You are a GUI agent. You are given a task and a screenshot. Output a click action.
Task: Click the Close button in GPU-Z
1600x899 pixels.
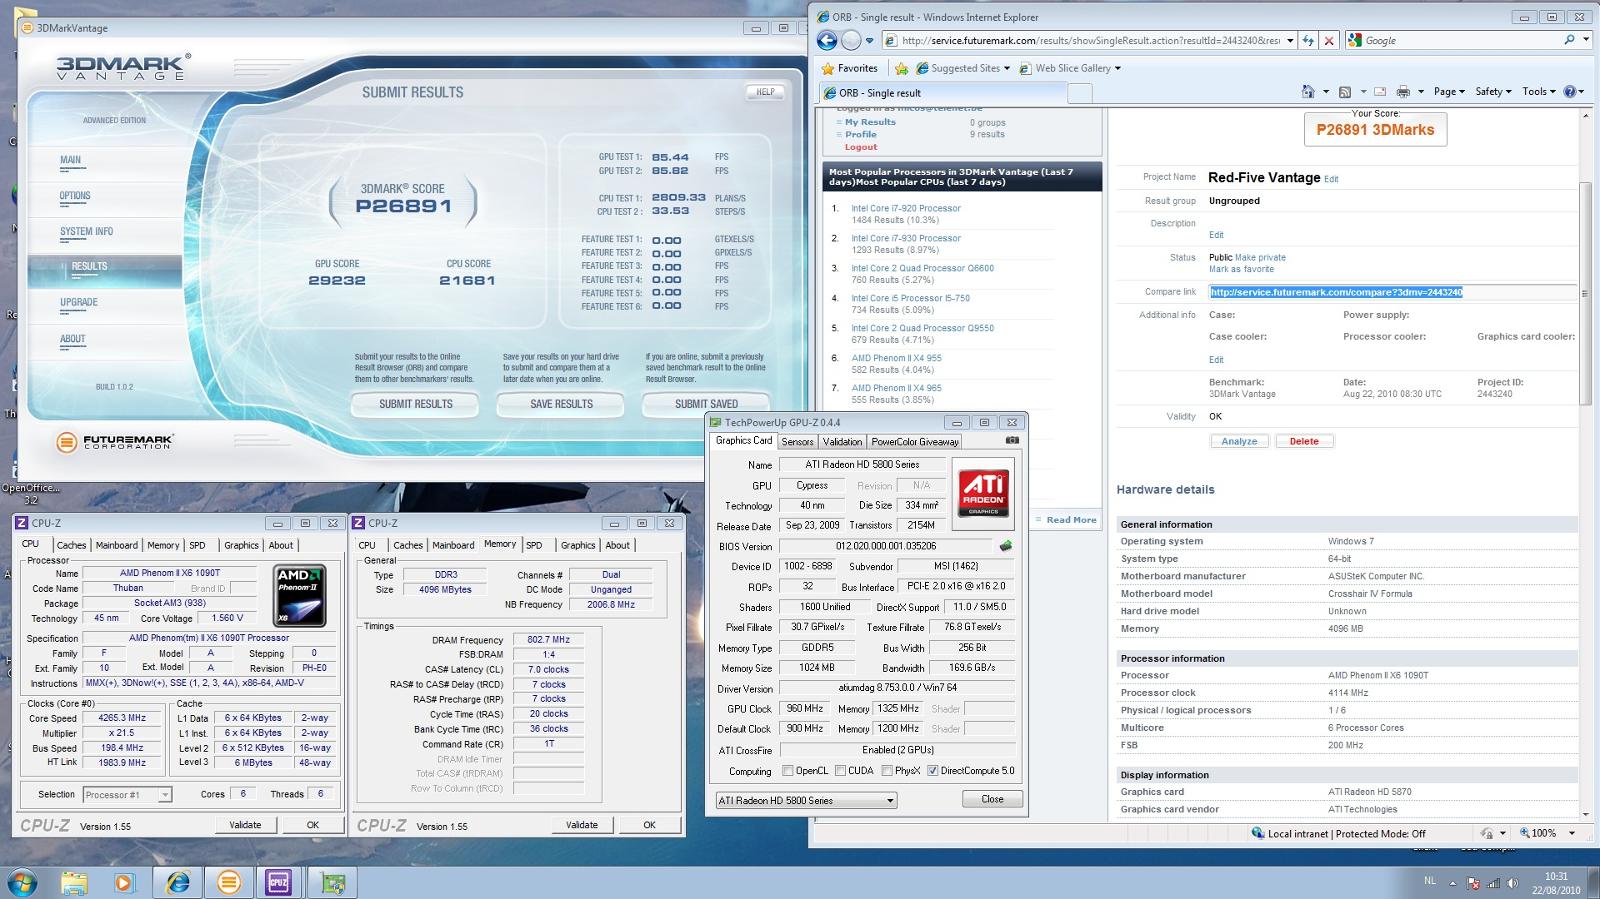pyautogui.click(x=992, y=799)
